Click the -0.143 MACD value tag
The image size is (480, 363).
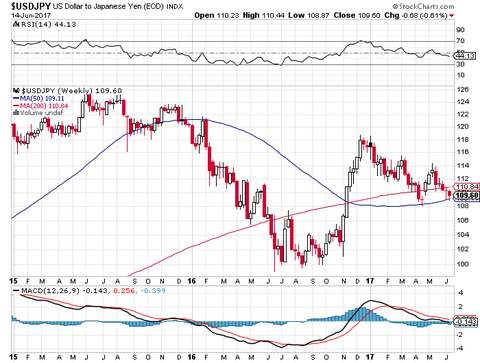(466, 322)
